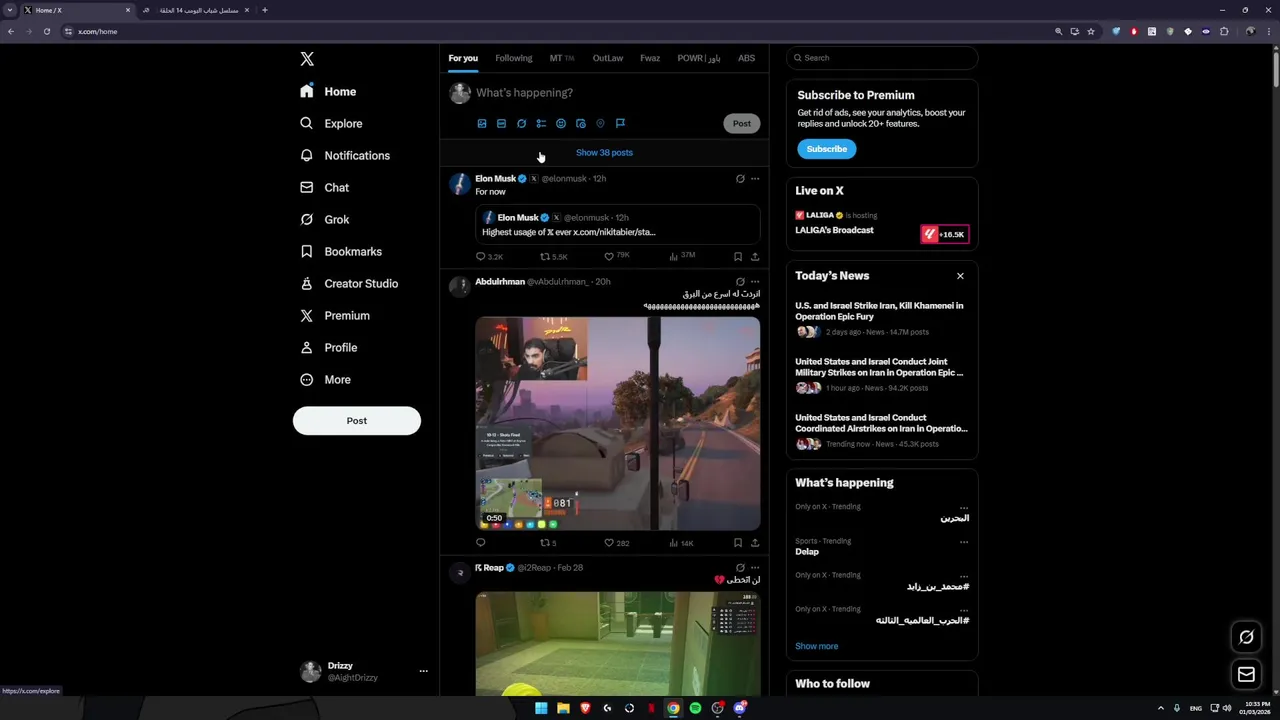
Task: Switch to the OutLaw tab
Action: tap(608, 58)
